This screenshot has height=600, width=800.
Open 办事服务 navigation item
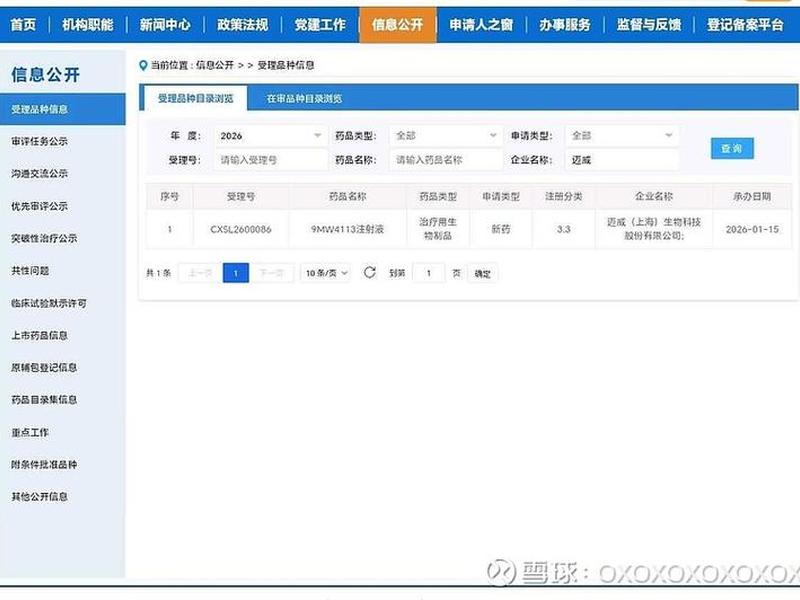565,24
